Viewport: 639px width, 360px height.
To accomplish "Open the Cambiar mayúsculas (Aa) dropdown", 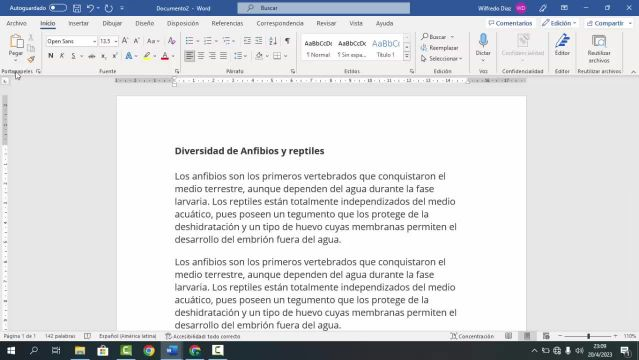I will 153,41.
